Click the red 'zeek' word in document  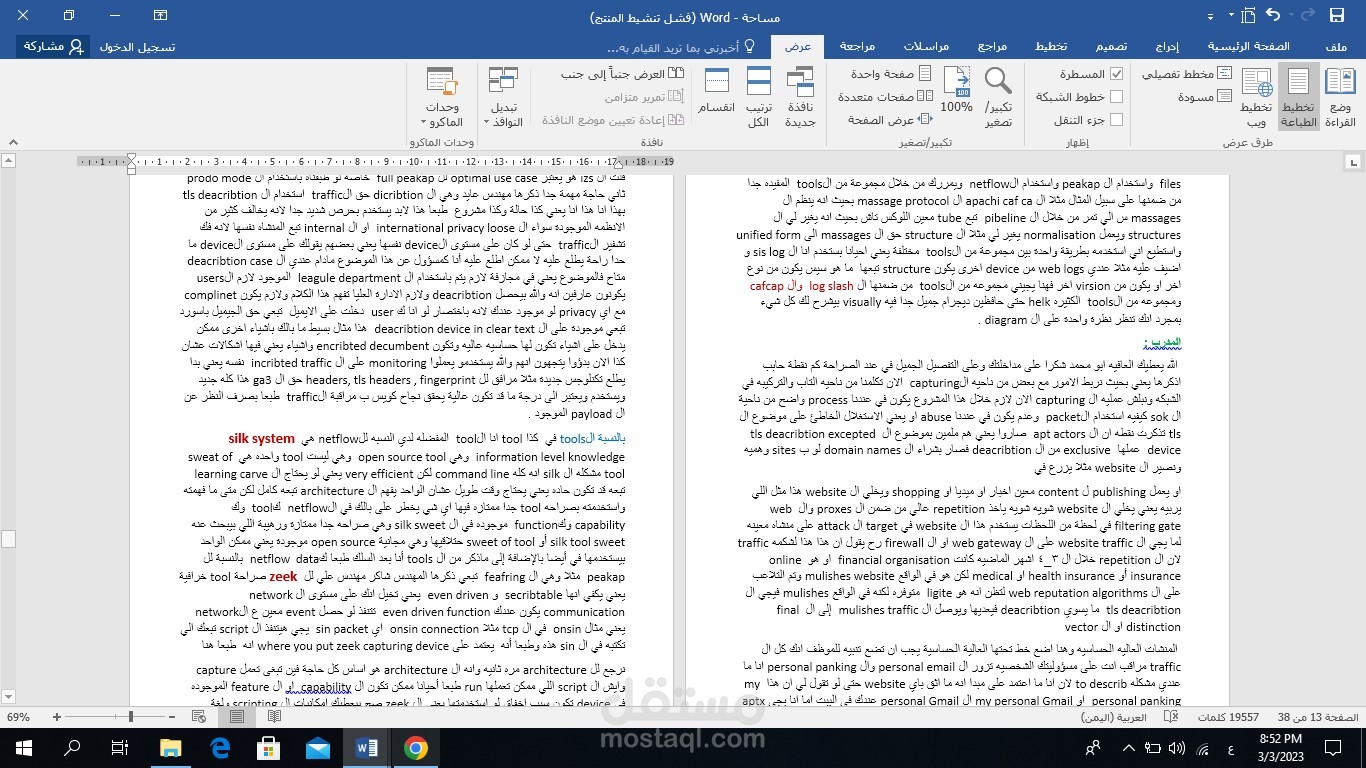pyautogui.click(x=284, y=576)
